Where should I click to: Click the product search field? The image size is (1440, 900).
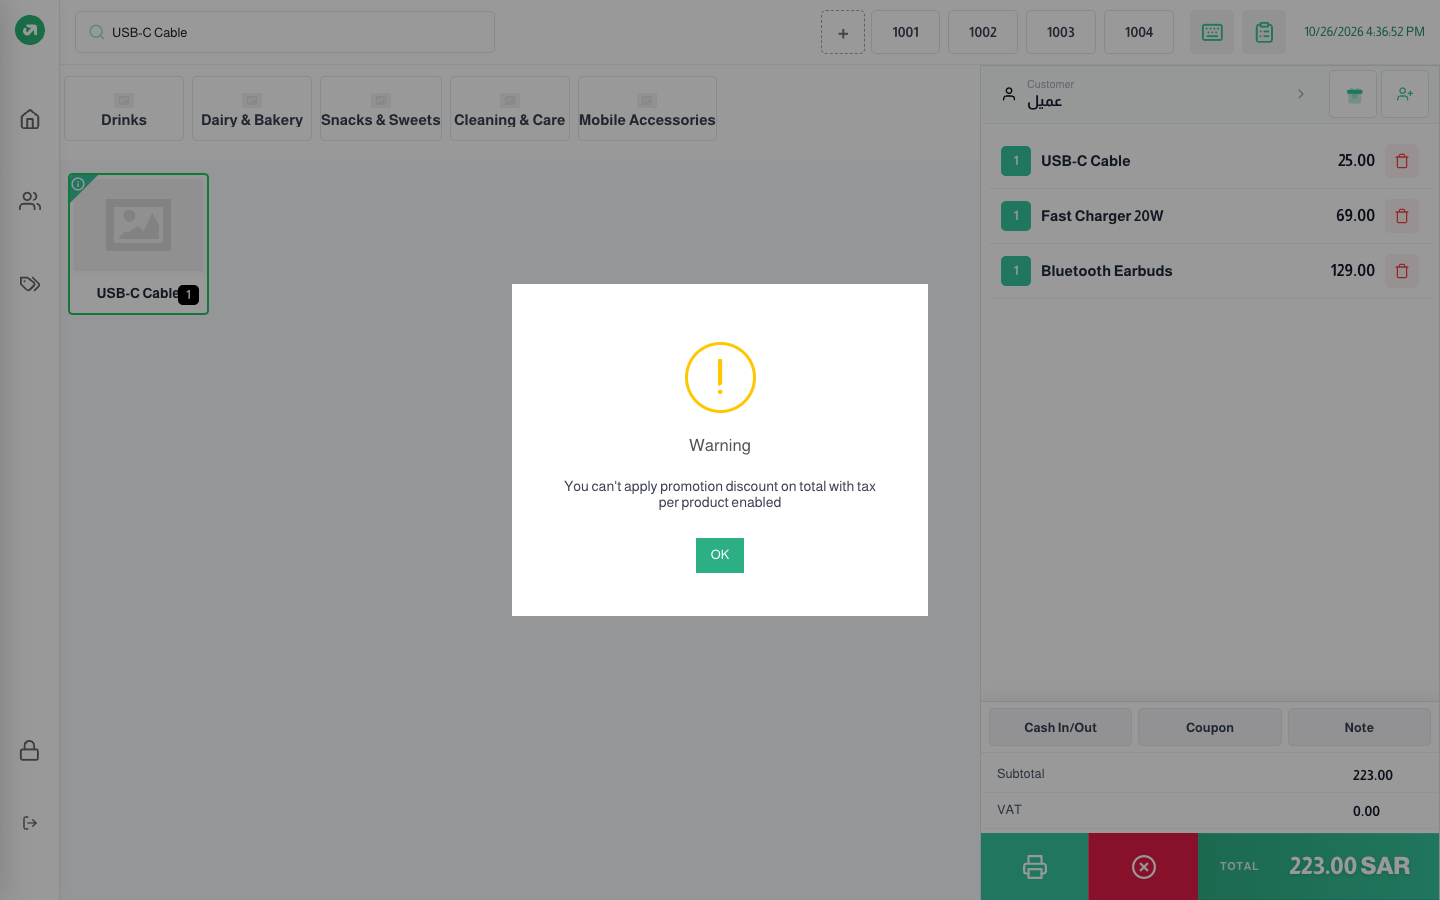pyautogui.click(x=285, y=32)
